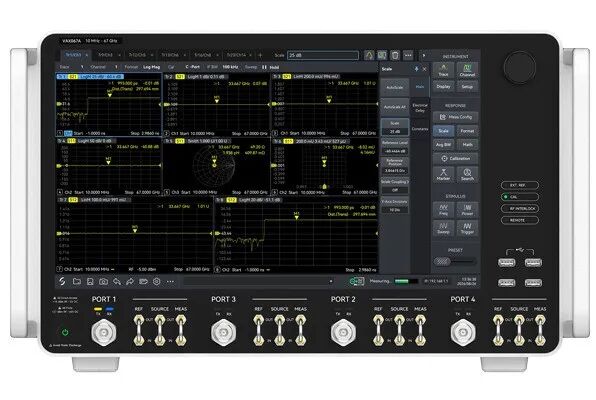Viewport: 596px width, 400px height.
Task: Click the Autoscale All button
Action: [395, 107]
